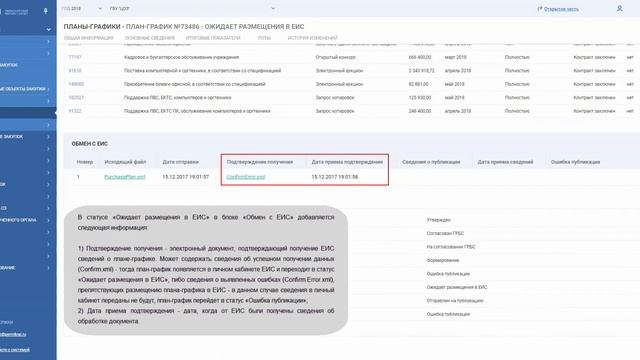Switch to the ОБЩАЯ ИНФОРМАЦИЯ tab
The image size is (640, 360).
click(x=89, y=38)
